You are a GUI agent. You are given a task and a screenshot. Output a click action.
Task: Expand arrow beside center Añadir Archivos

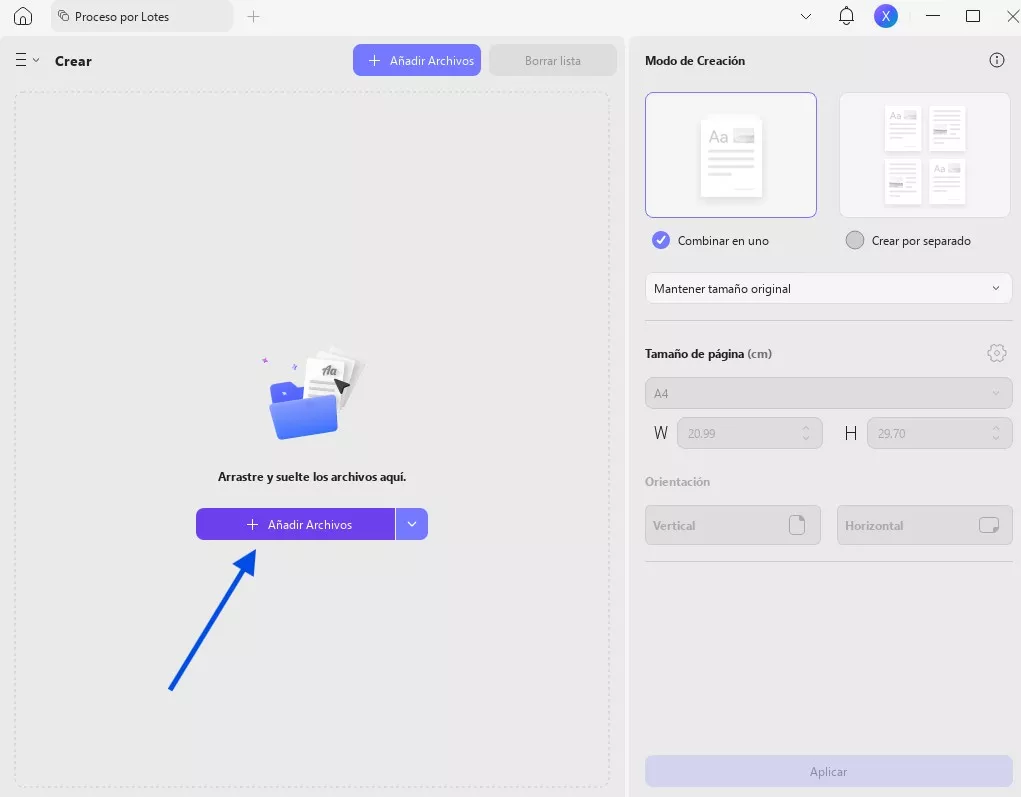pyautogui.click(x=412, y=524)
